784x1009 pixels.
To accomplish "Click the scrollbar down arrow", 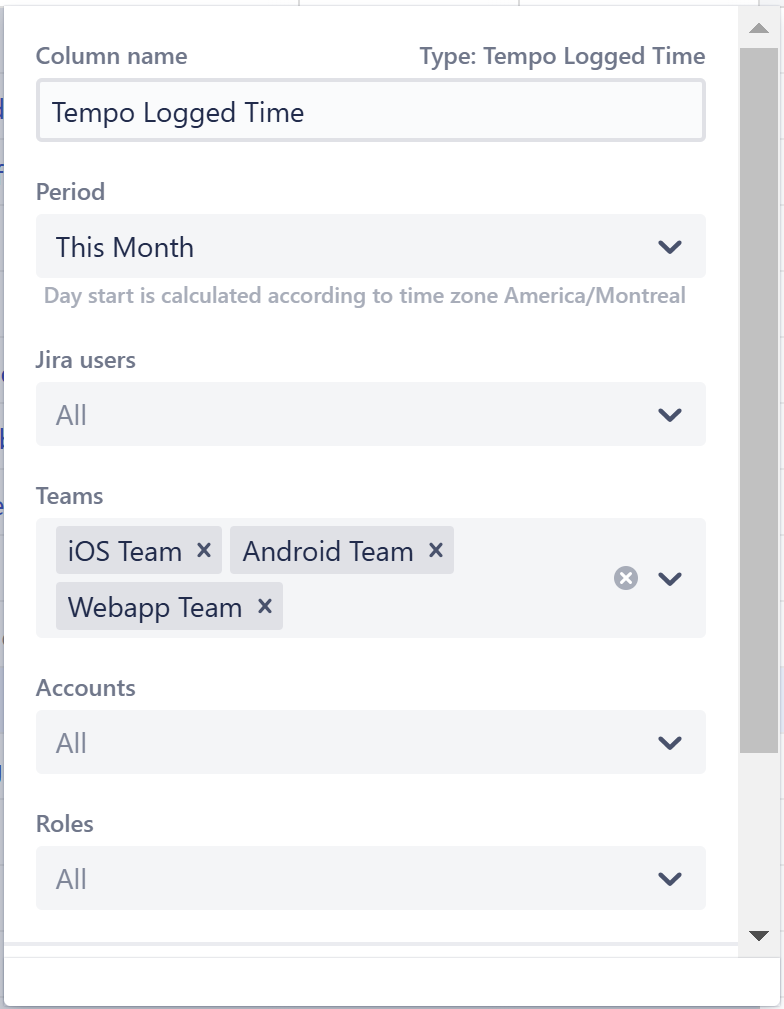I will [759, 936].
